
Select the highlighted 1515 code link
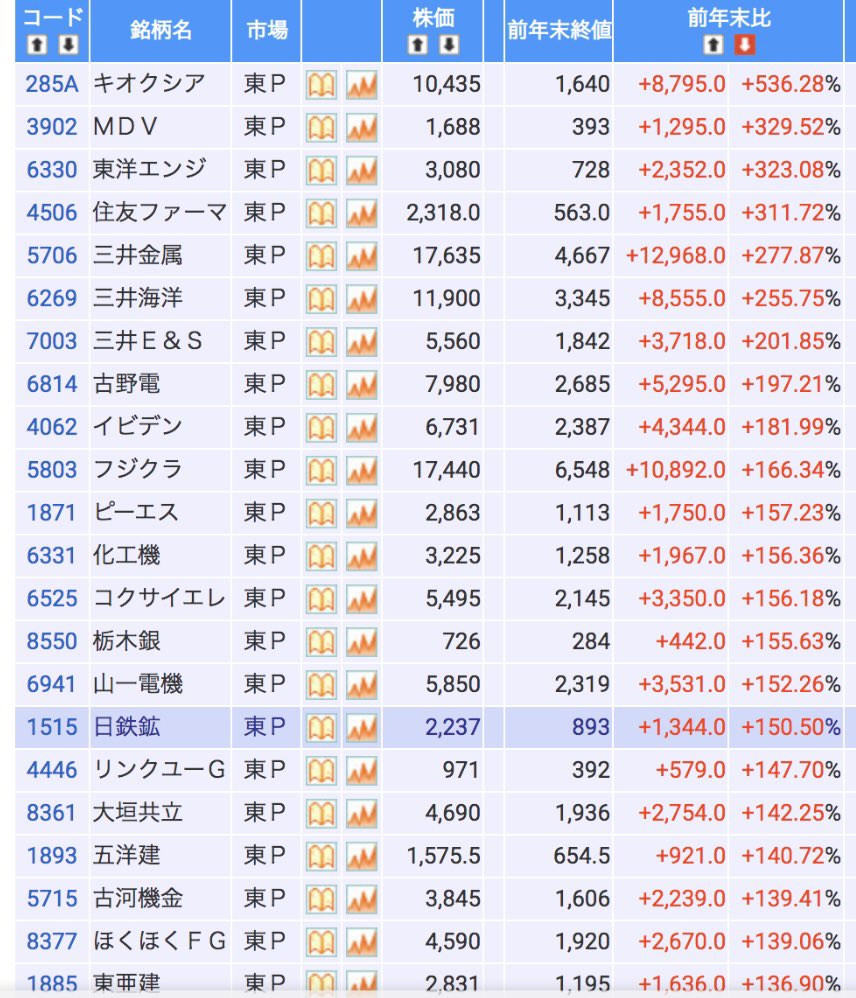coord(52,727)
